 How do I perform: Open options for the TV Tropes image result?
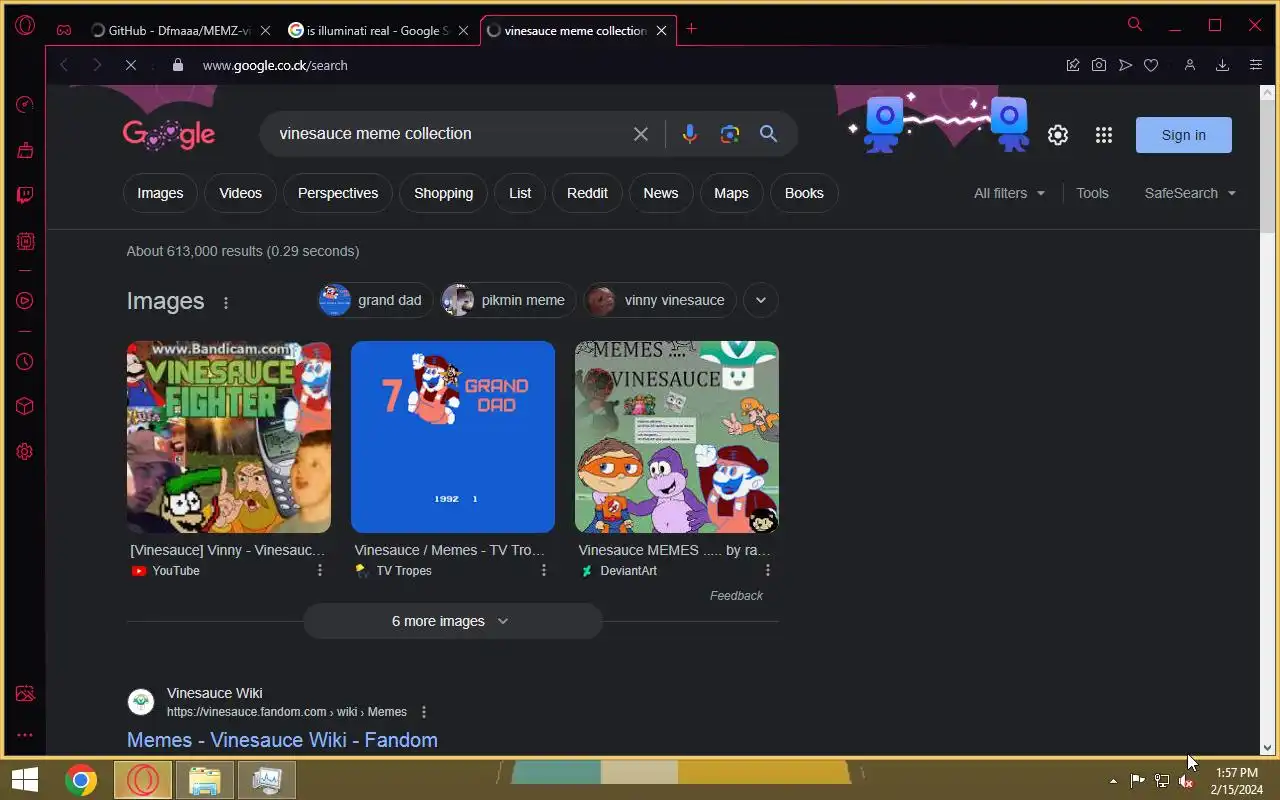coord(544,570)
